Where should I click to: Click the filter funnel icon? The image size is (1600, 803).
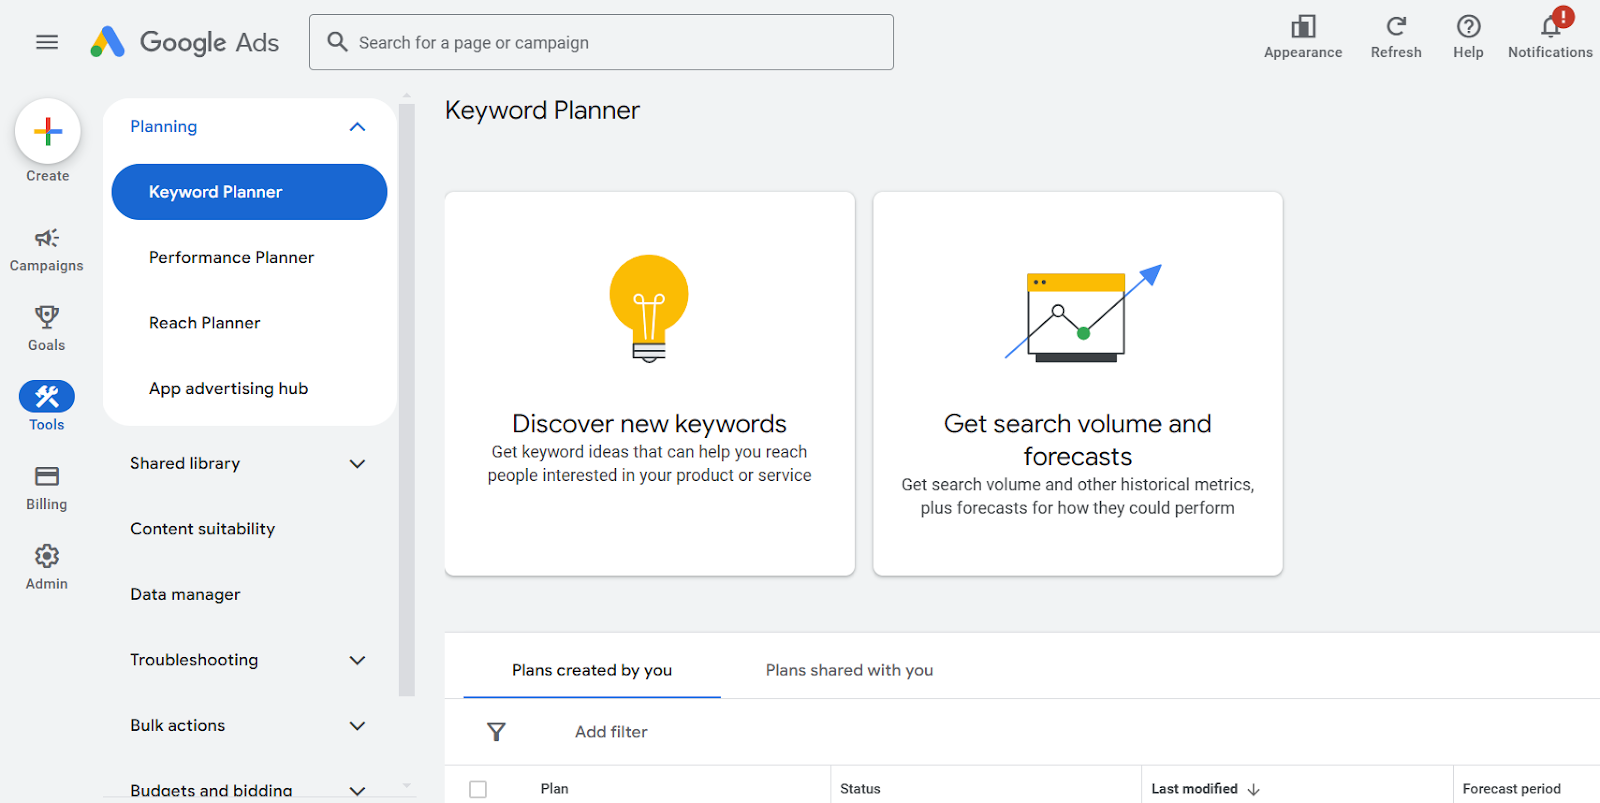coord(496,732)
